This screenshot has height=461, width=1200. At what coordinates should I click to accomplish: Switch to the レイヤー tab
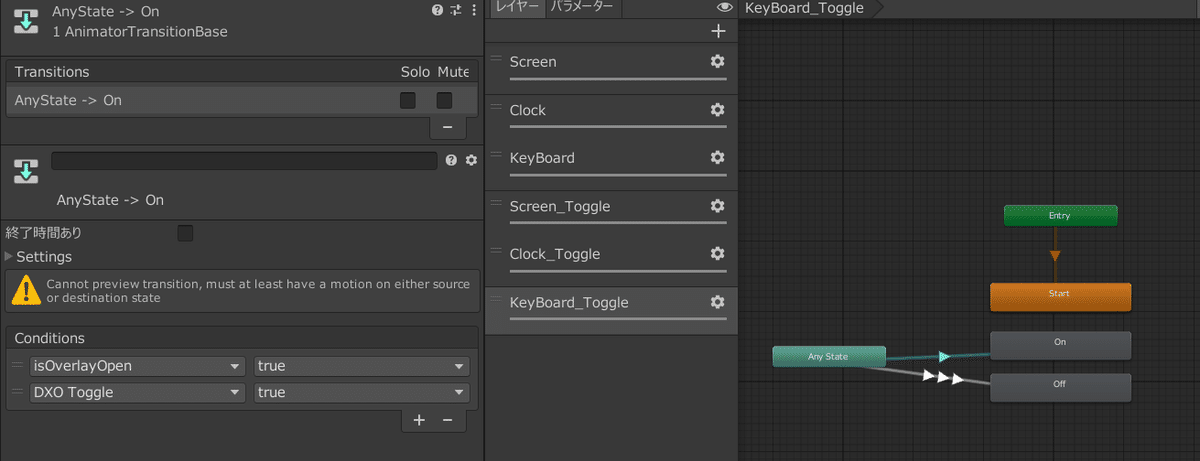pos(517,8)
